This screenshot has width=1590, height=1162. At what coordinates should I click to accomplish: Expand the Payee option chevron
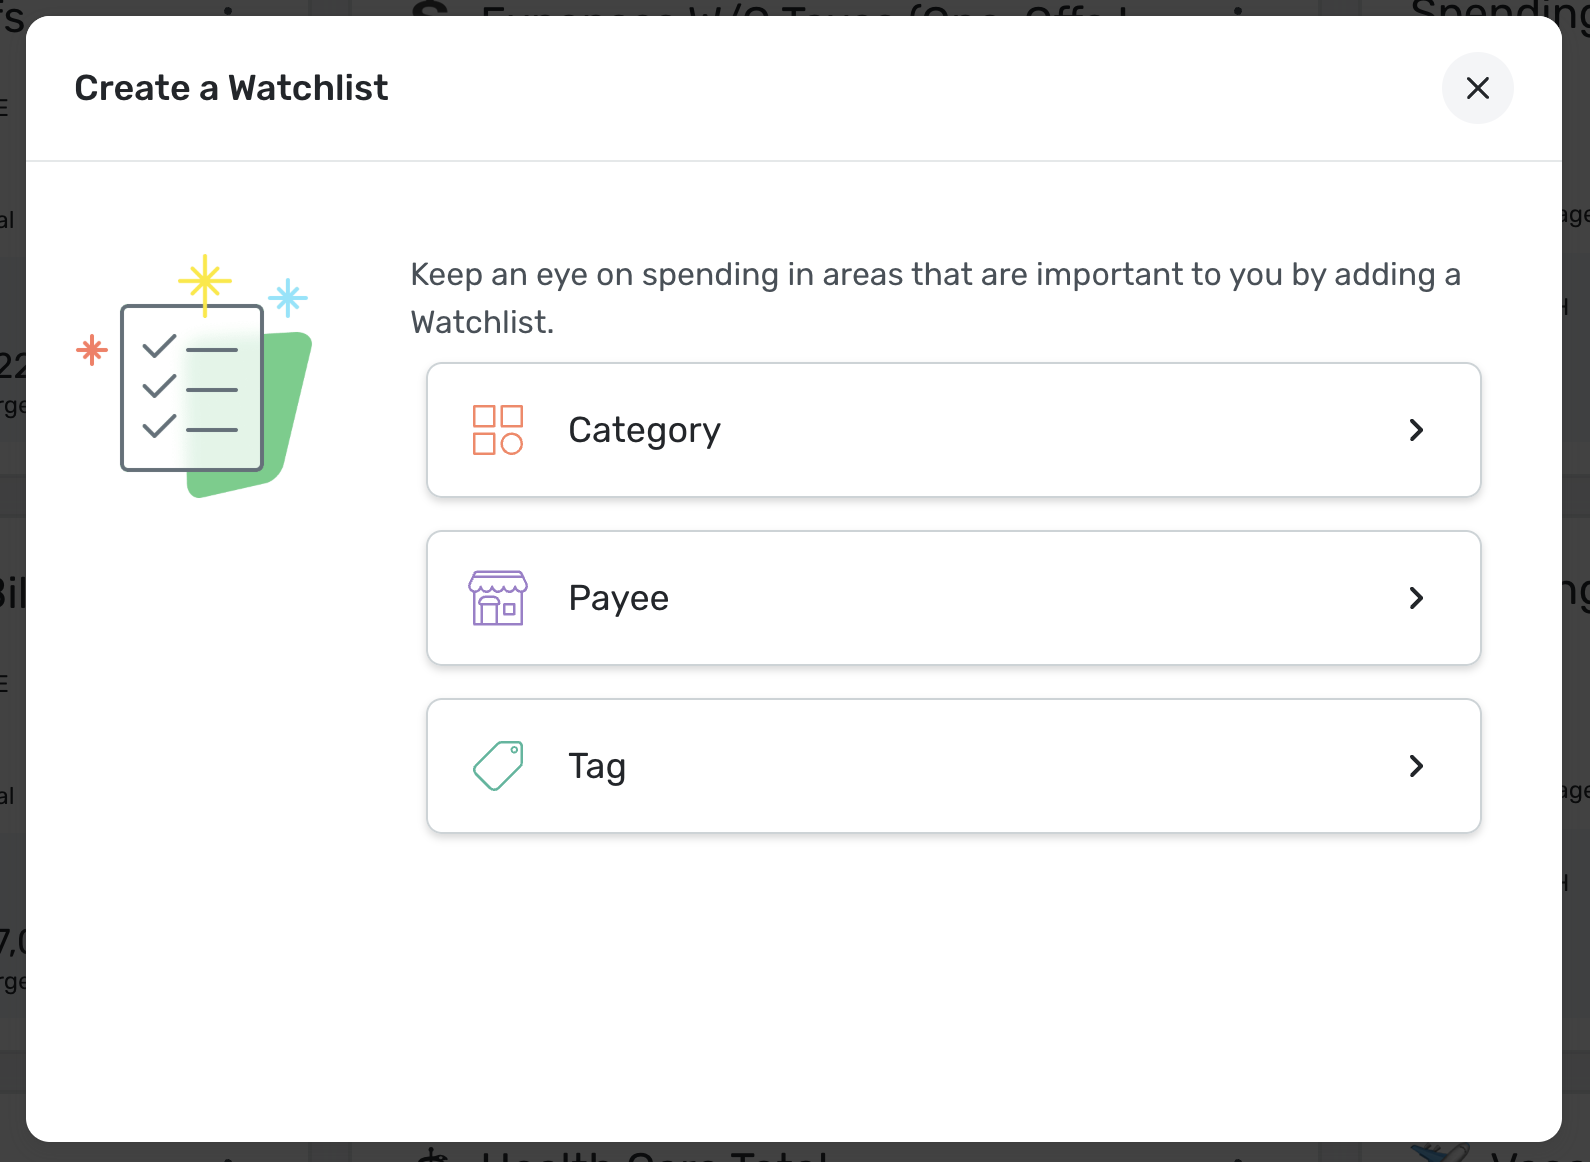coord(1416,598)
